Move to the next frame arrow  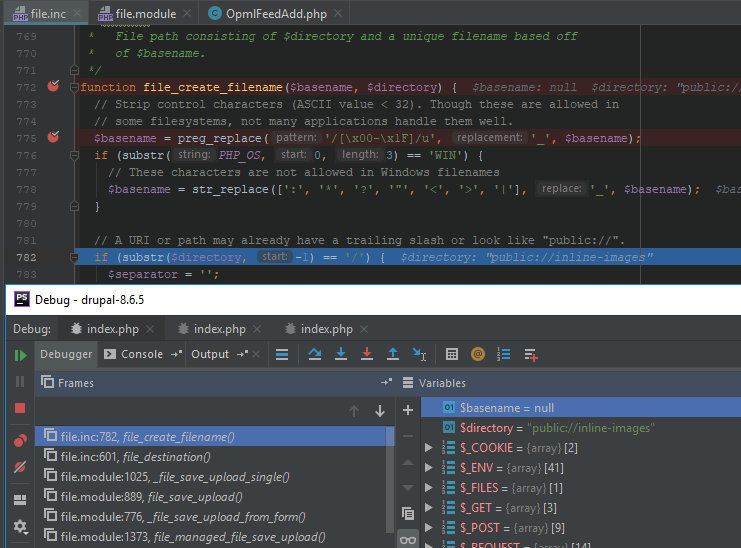tap(379, 411)
